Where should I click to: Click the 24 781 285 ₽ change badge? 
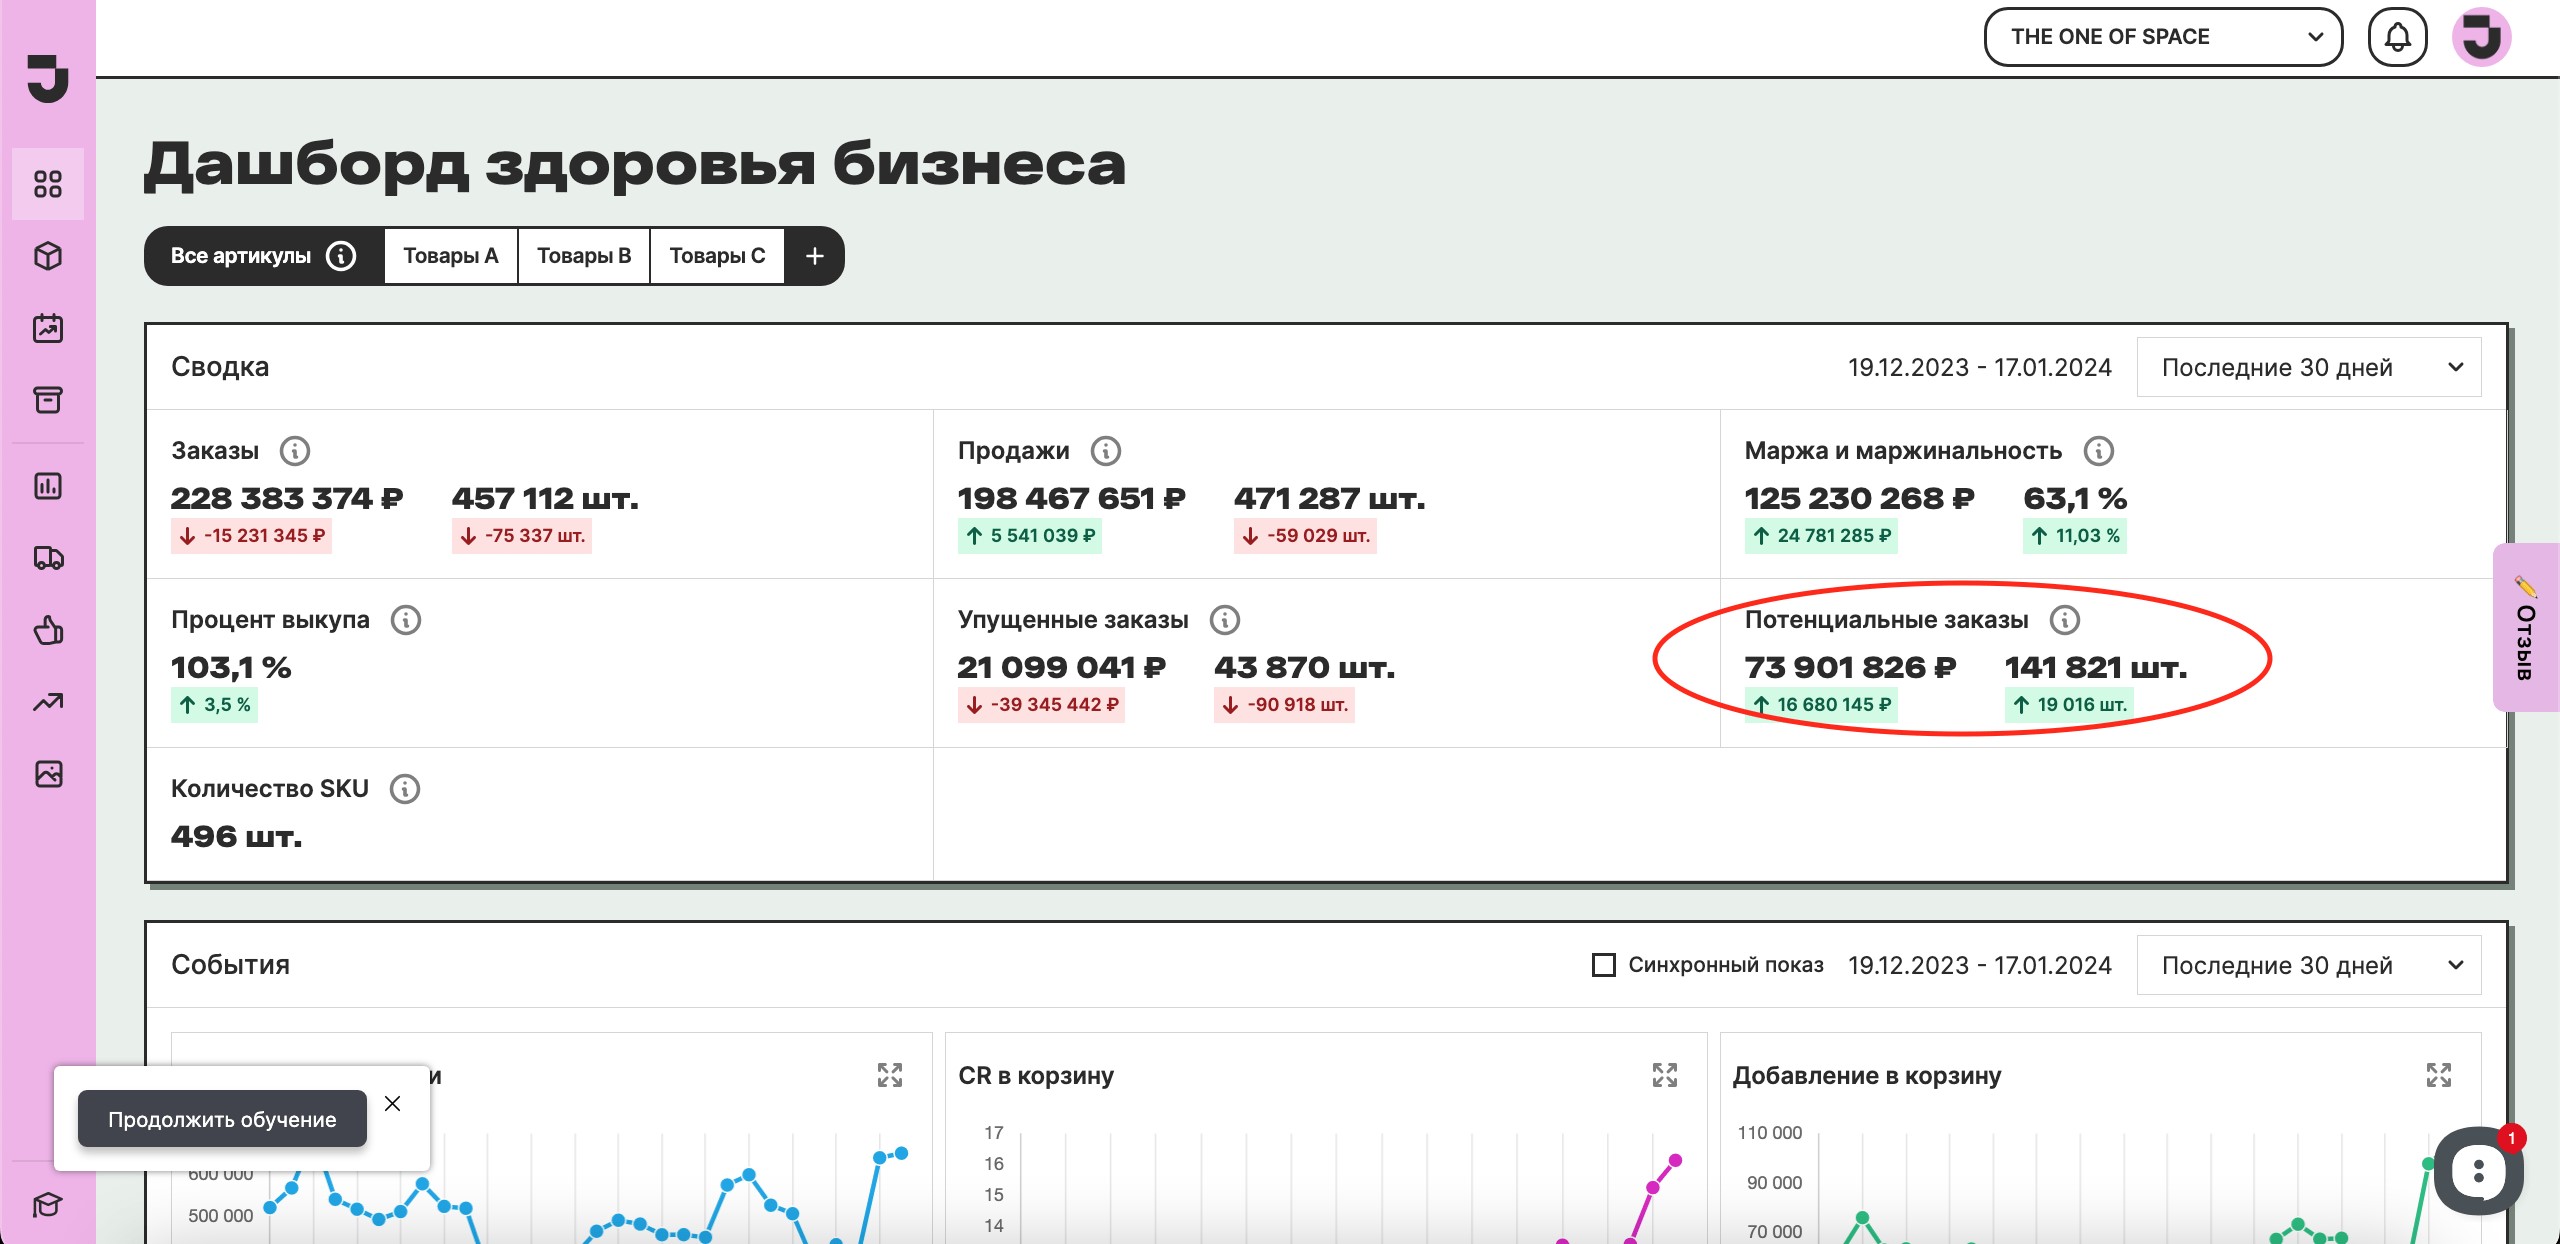tap(1821, 536)
